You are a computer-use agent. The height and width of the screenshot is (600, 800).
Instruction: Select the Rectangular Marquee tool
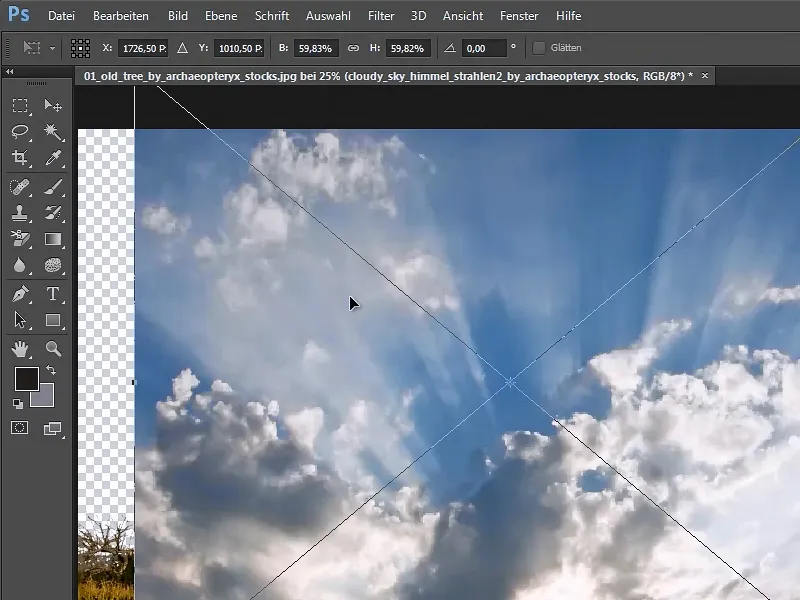click(20, 106)
